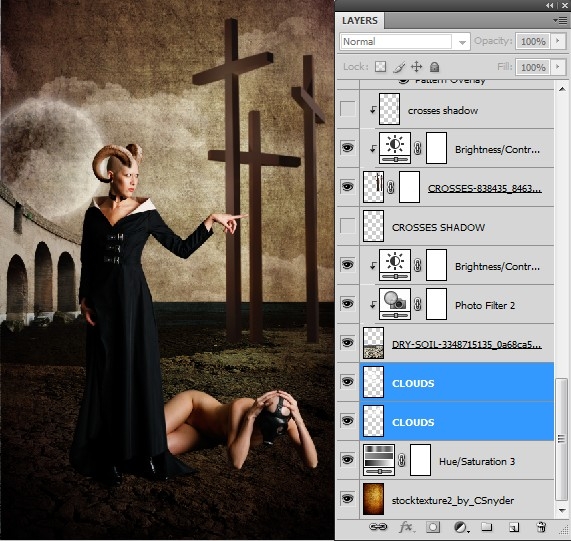Click the layers scrollbar down arrow
Screen dimensions: 571x541
pos(562,510)
